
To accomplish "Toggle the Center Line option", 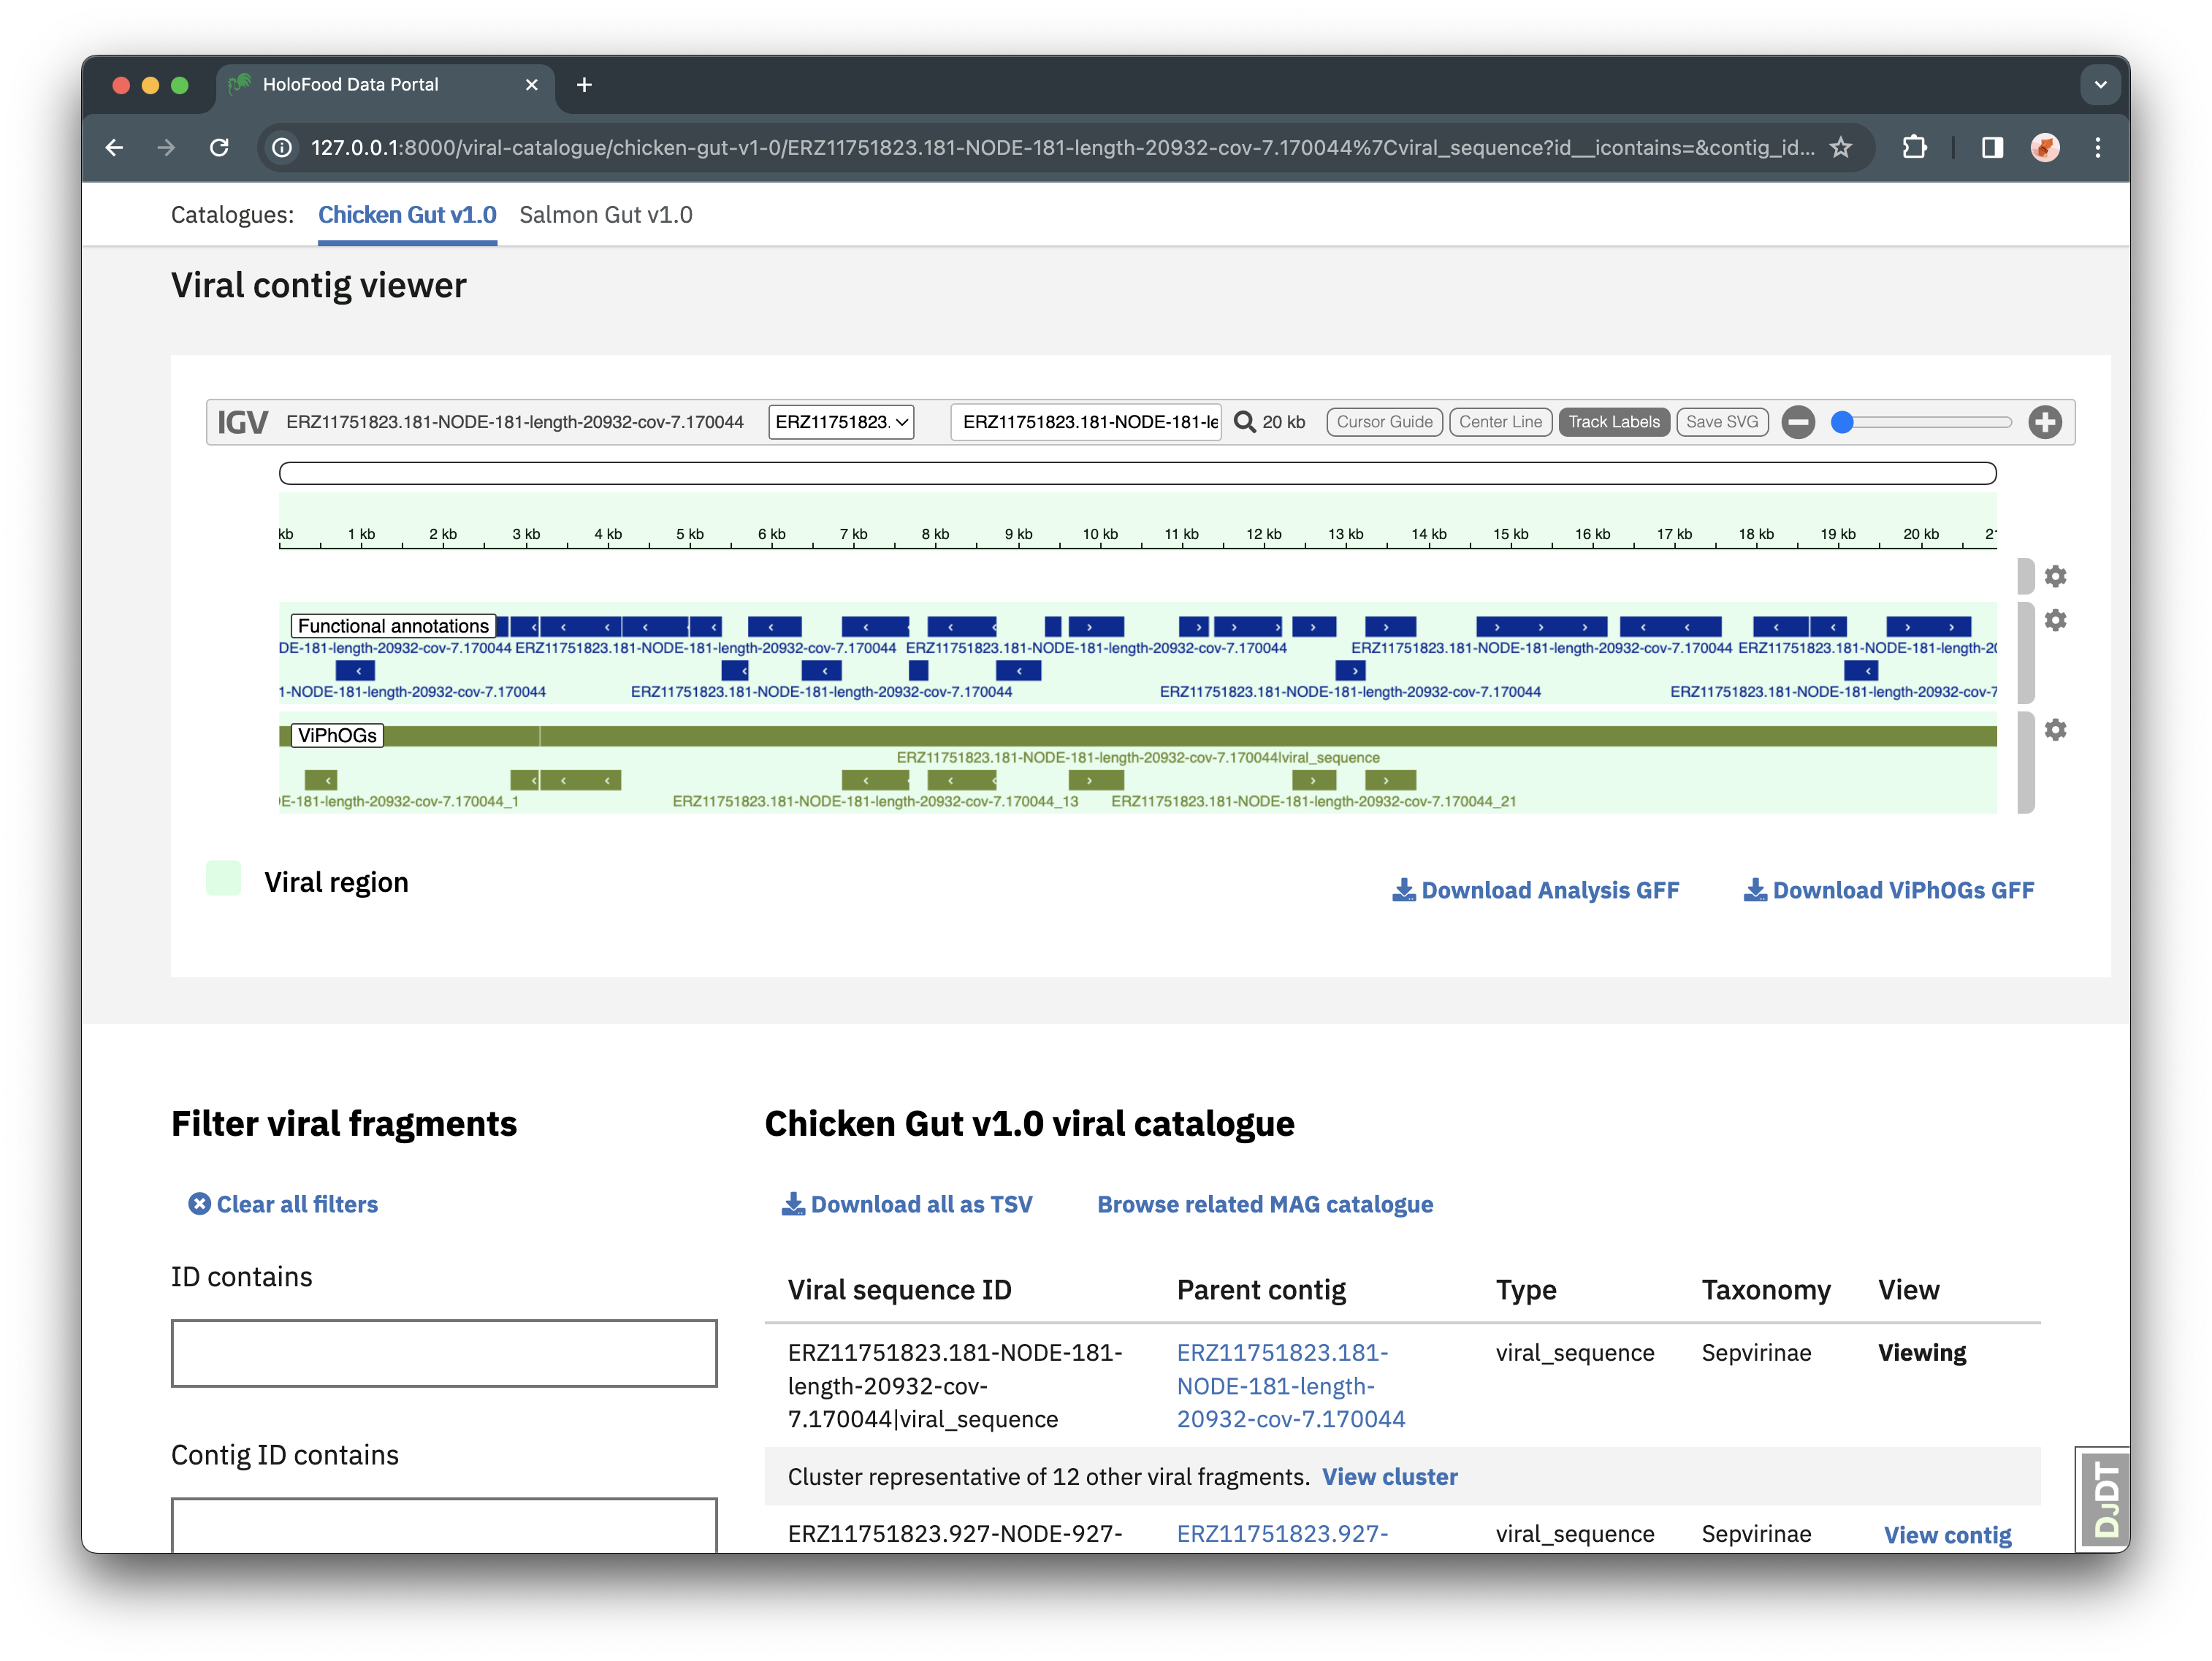I will point(1500,422).
